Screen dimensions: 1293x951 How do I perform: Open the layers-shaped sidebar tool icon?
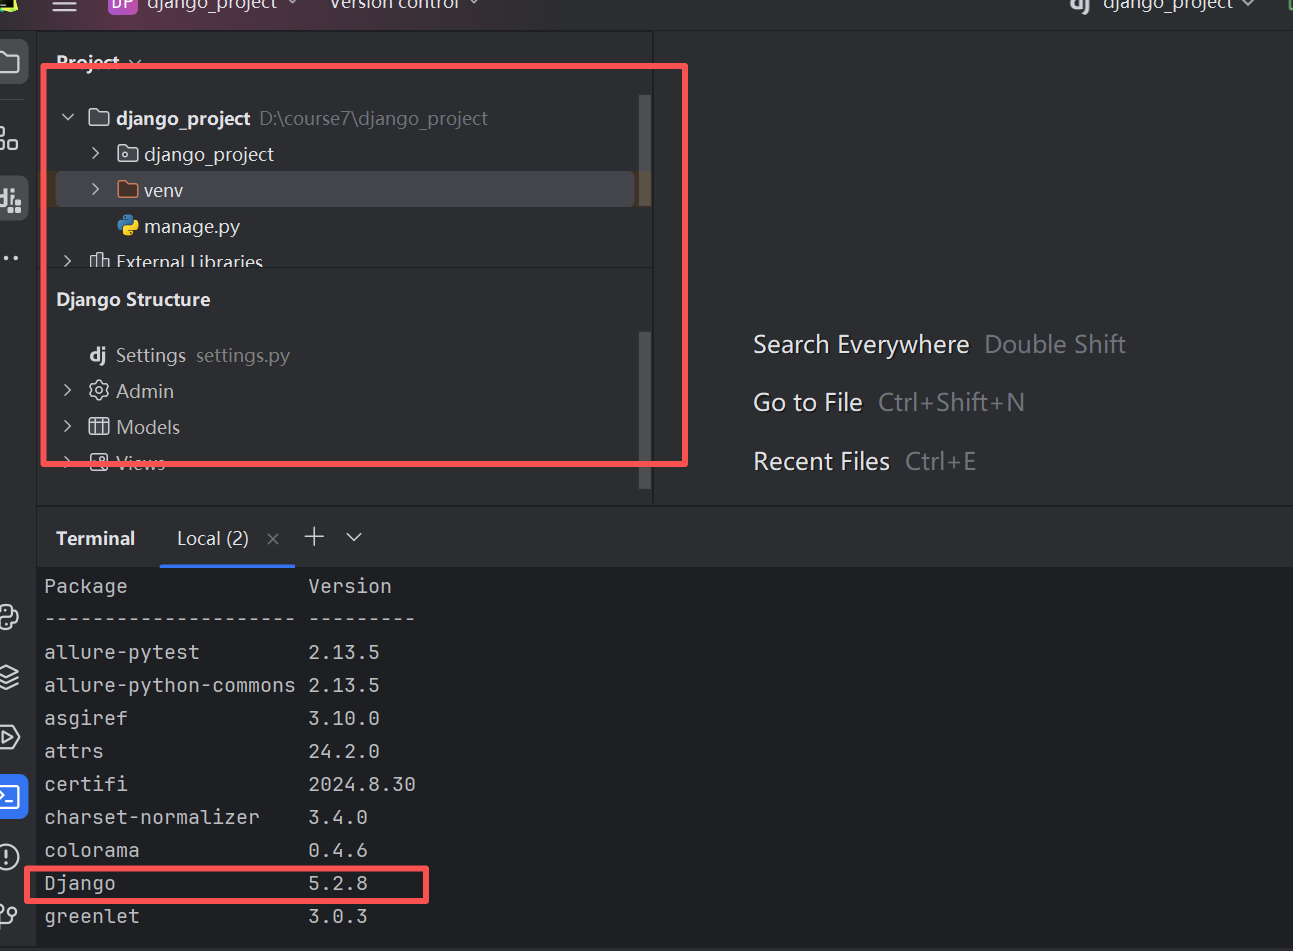pos(9,677)
